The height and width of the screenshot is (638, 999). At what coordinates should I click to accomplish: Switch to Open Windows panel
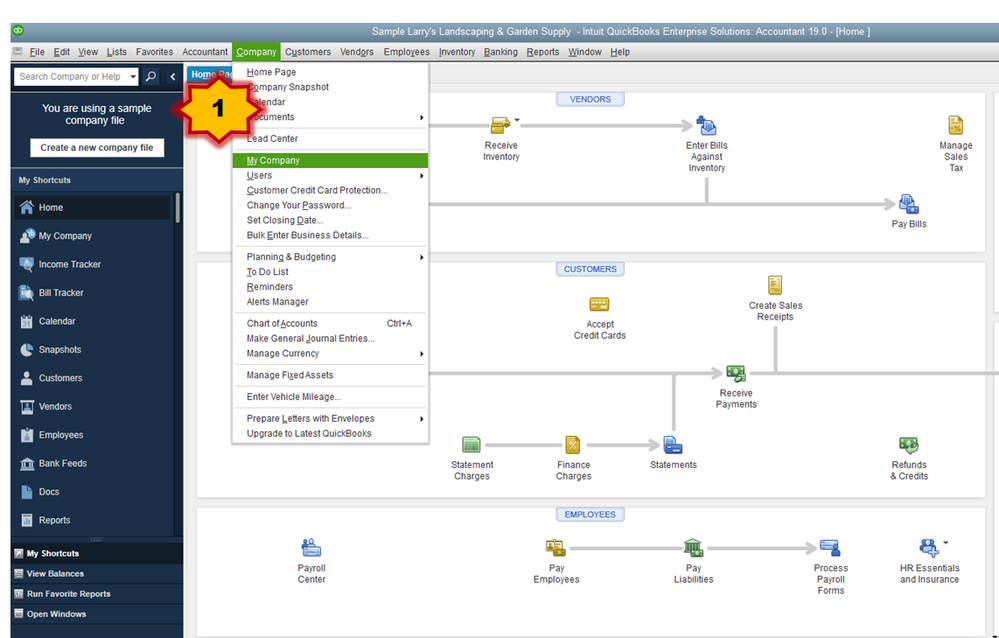pos(97,614)
